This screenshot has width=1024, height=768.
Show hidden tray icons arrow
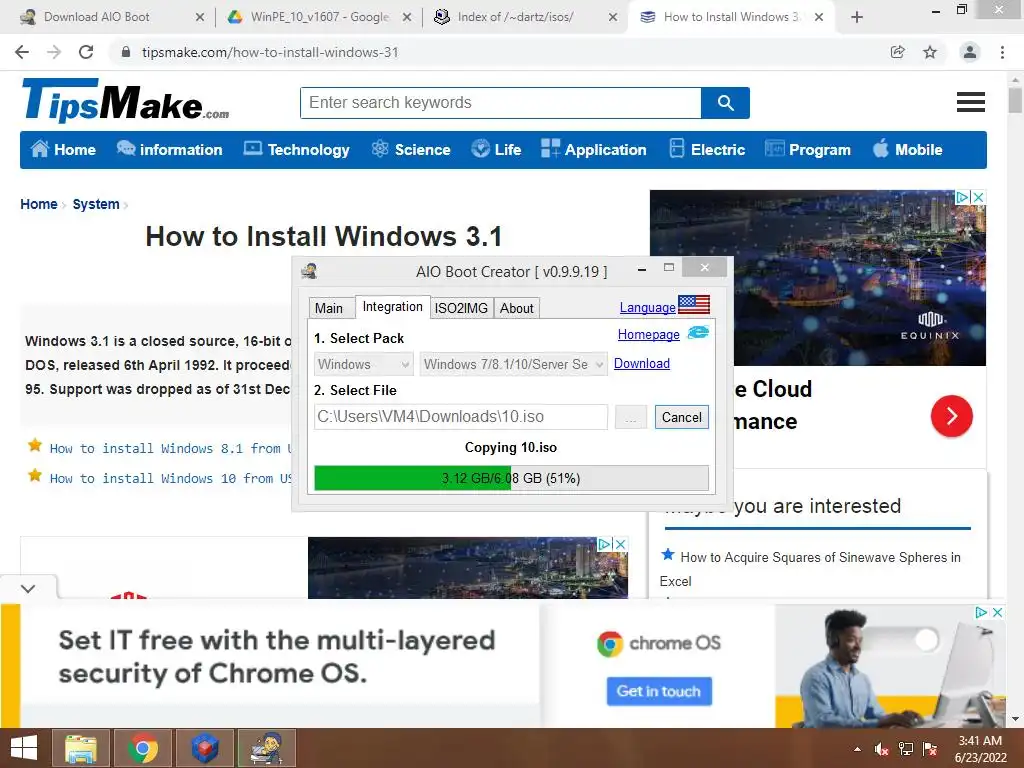click(857, 749)
